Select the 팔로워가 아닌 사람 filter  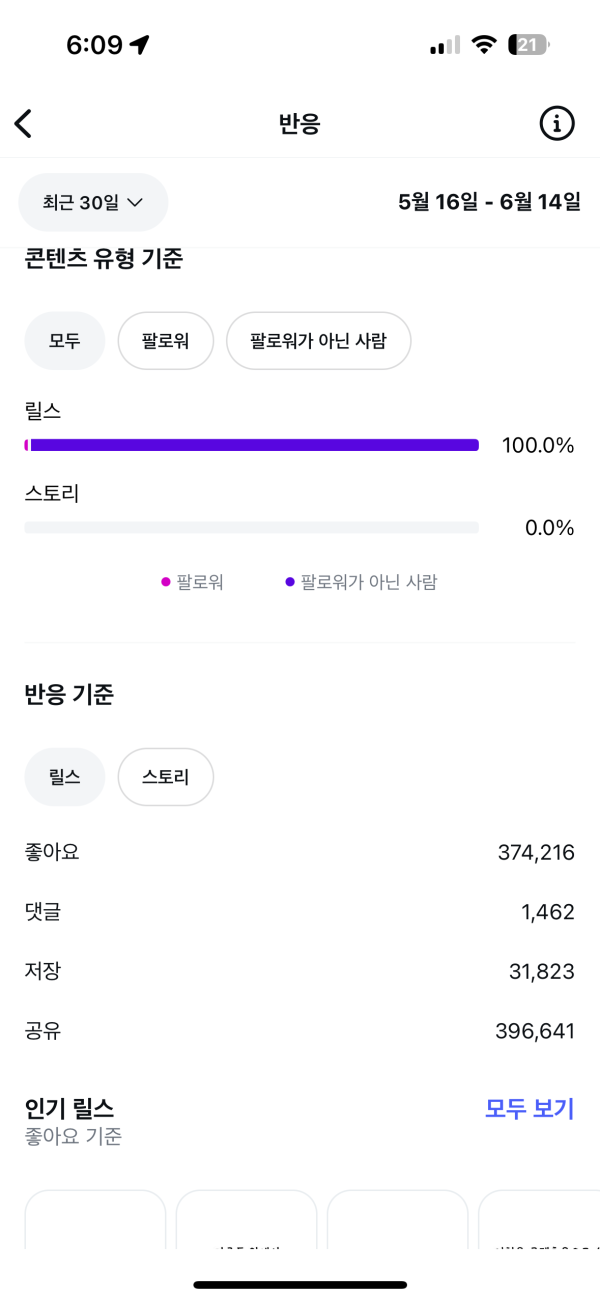pyautogui.click(x=318, y=341)
